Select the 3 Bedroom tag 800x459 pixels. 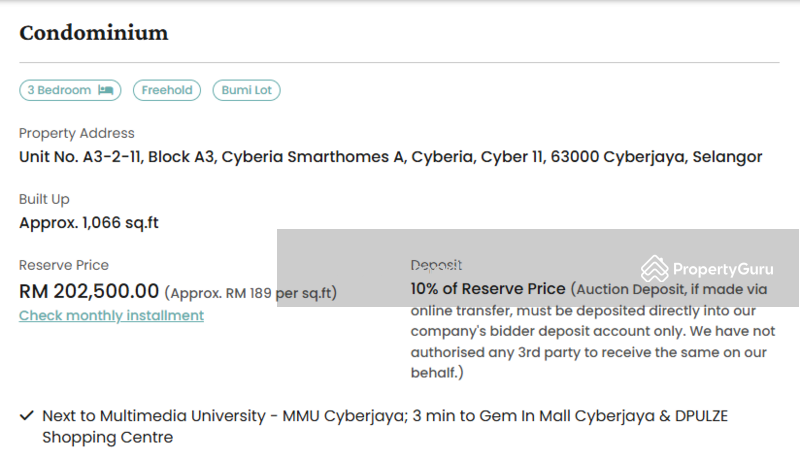(x=70, y=90)
